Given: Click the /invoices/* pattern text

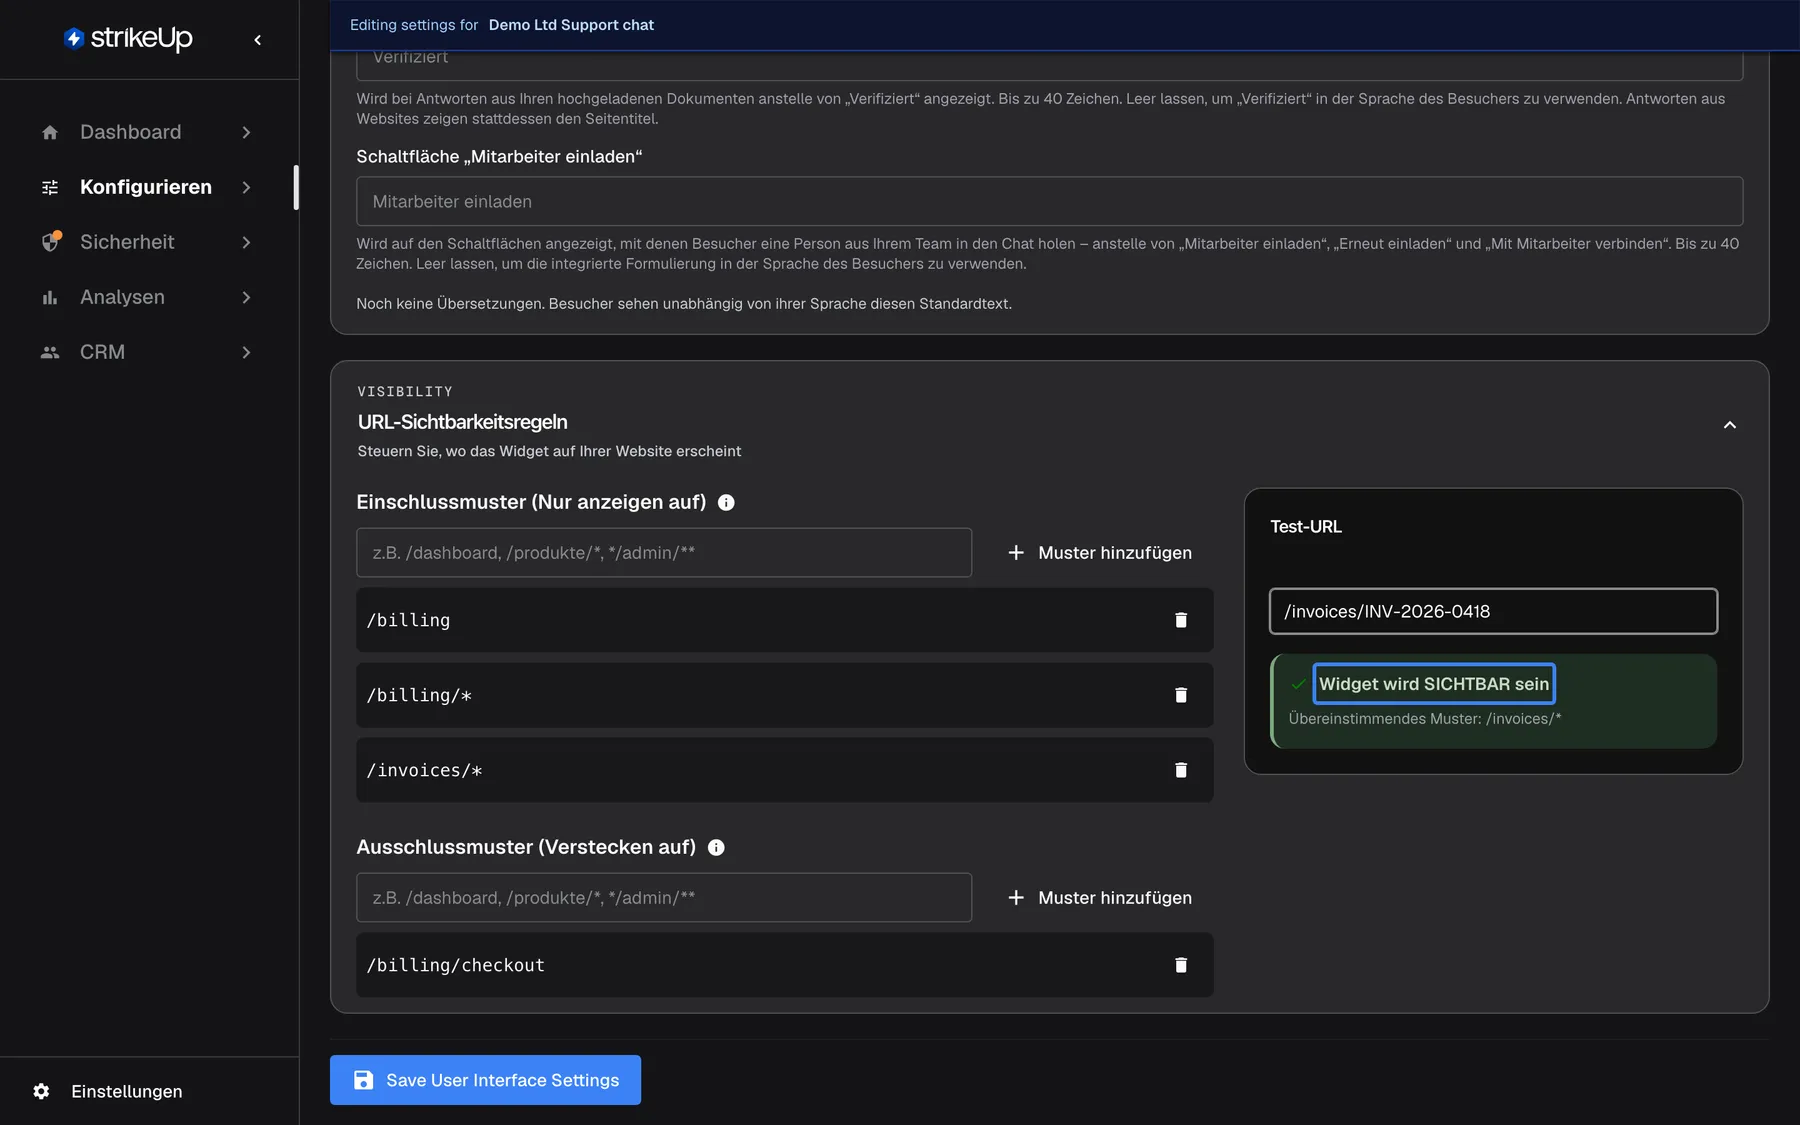Looking at the screenshot, I should tap(425, 770).
